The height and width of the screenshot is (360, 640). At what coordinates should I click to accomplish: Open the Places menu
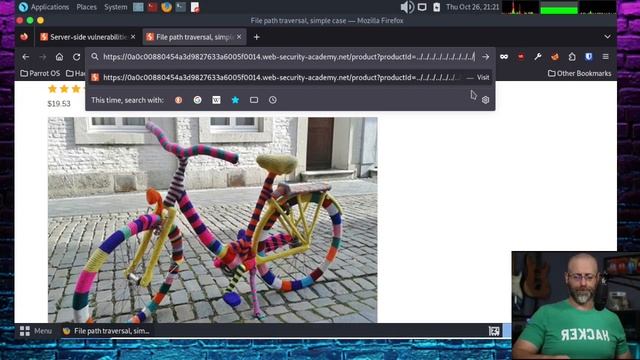click(x=87, y=7)
